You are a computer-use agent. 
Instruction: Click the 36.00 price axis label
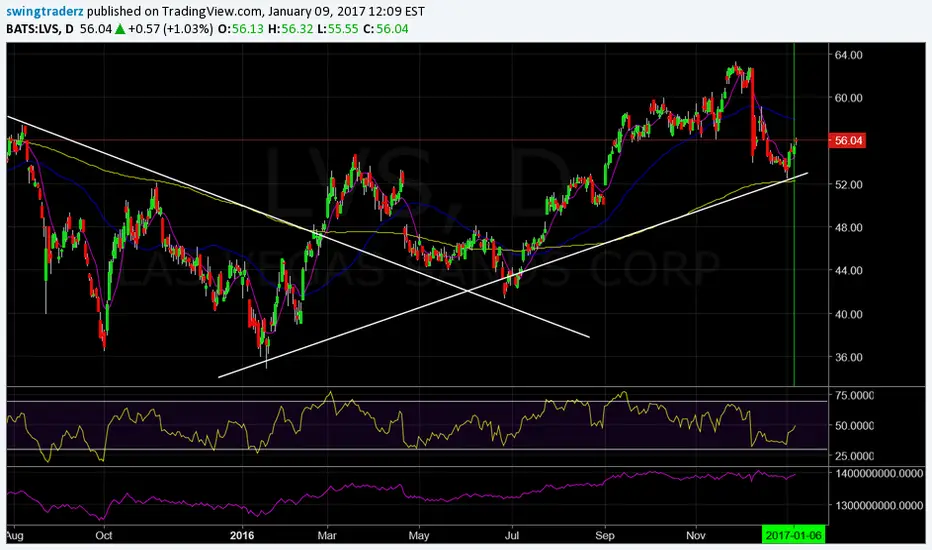(x=849, y=357)
